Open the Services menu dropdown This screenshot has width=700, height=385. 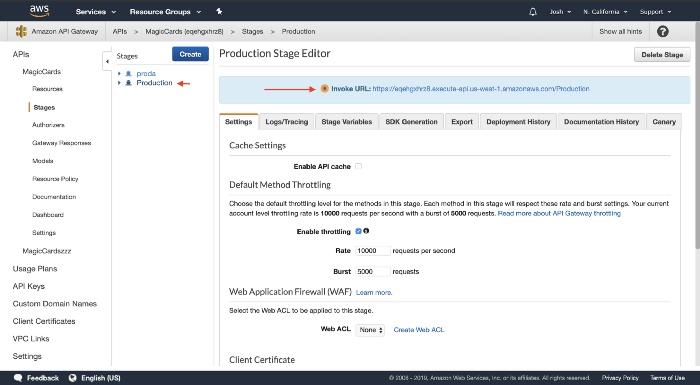pos(96,12)
